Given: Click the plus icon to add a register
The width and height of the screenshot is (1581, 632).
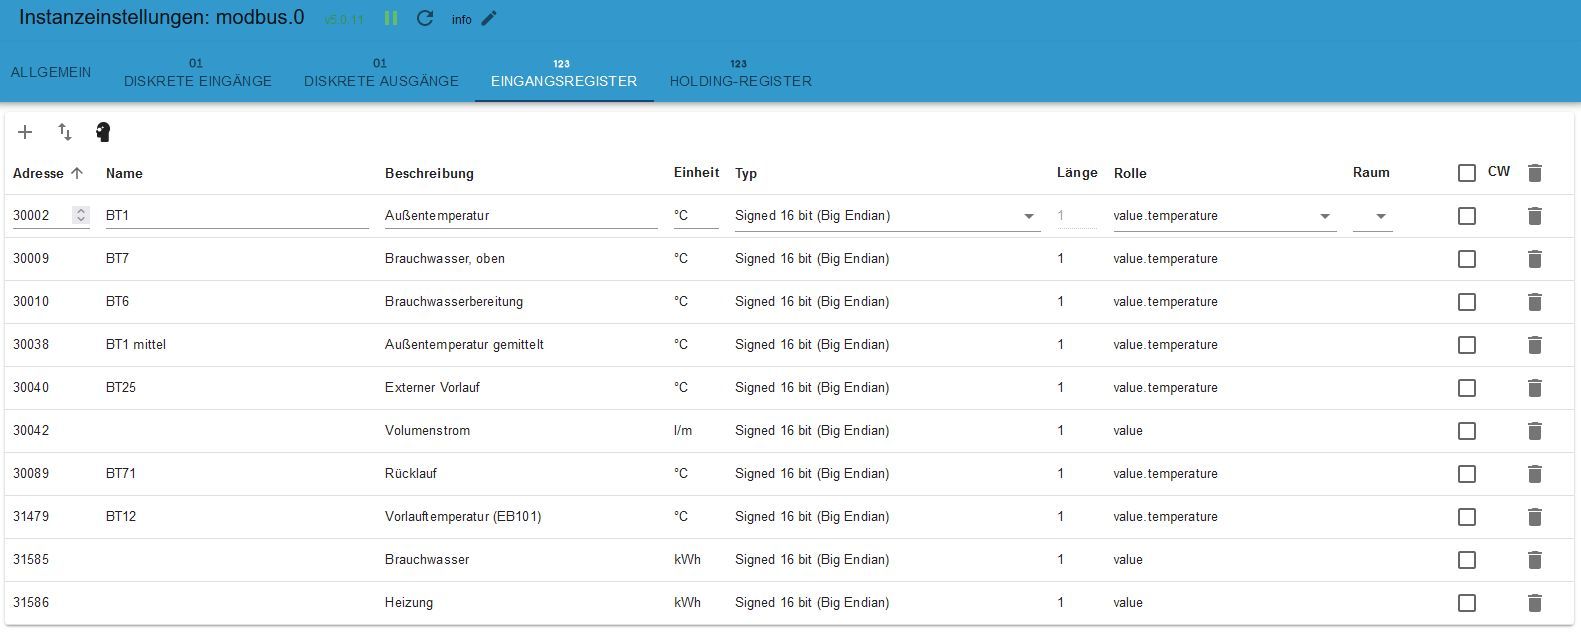Looking at the screenshot, I should pyautogui.click(x=25, y=132).
